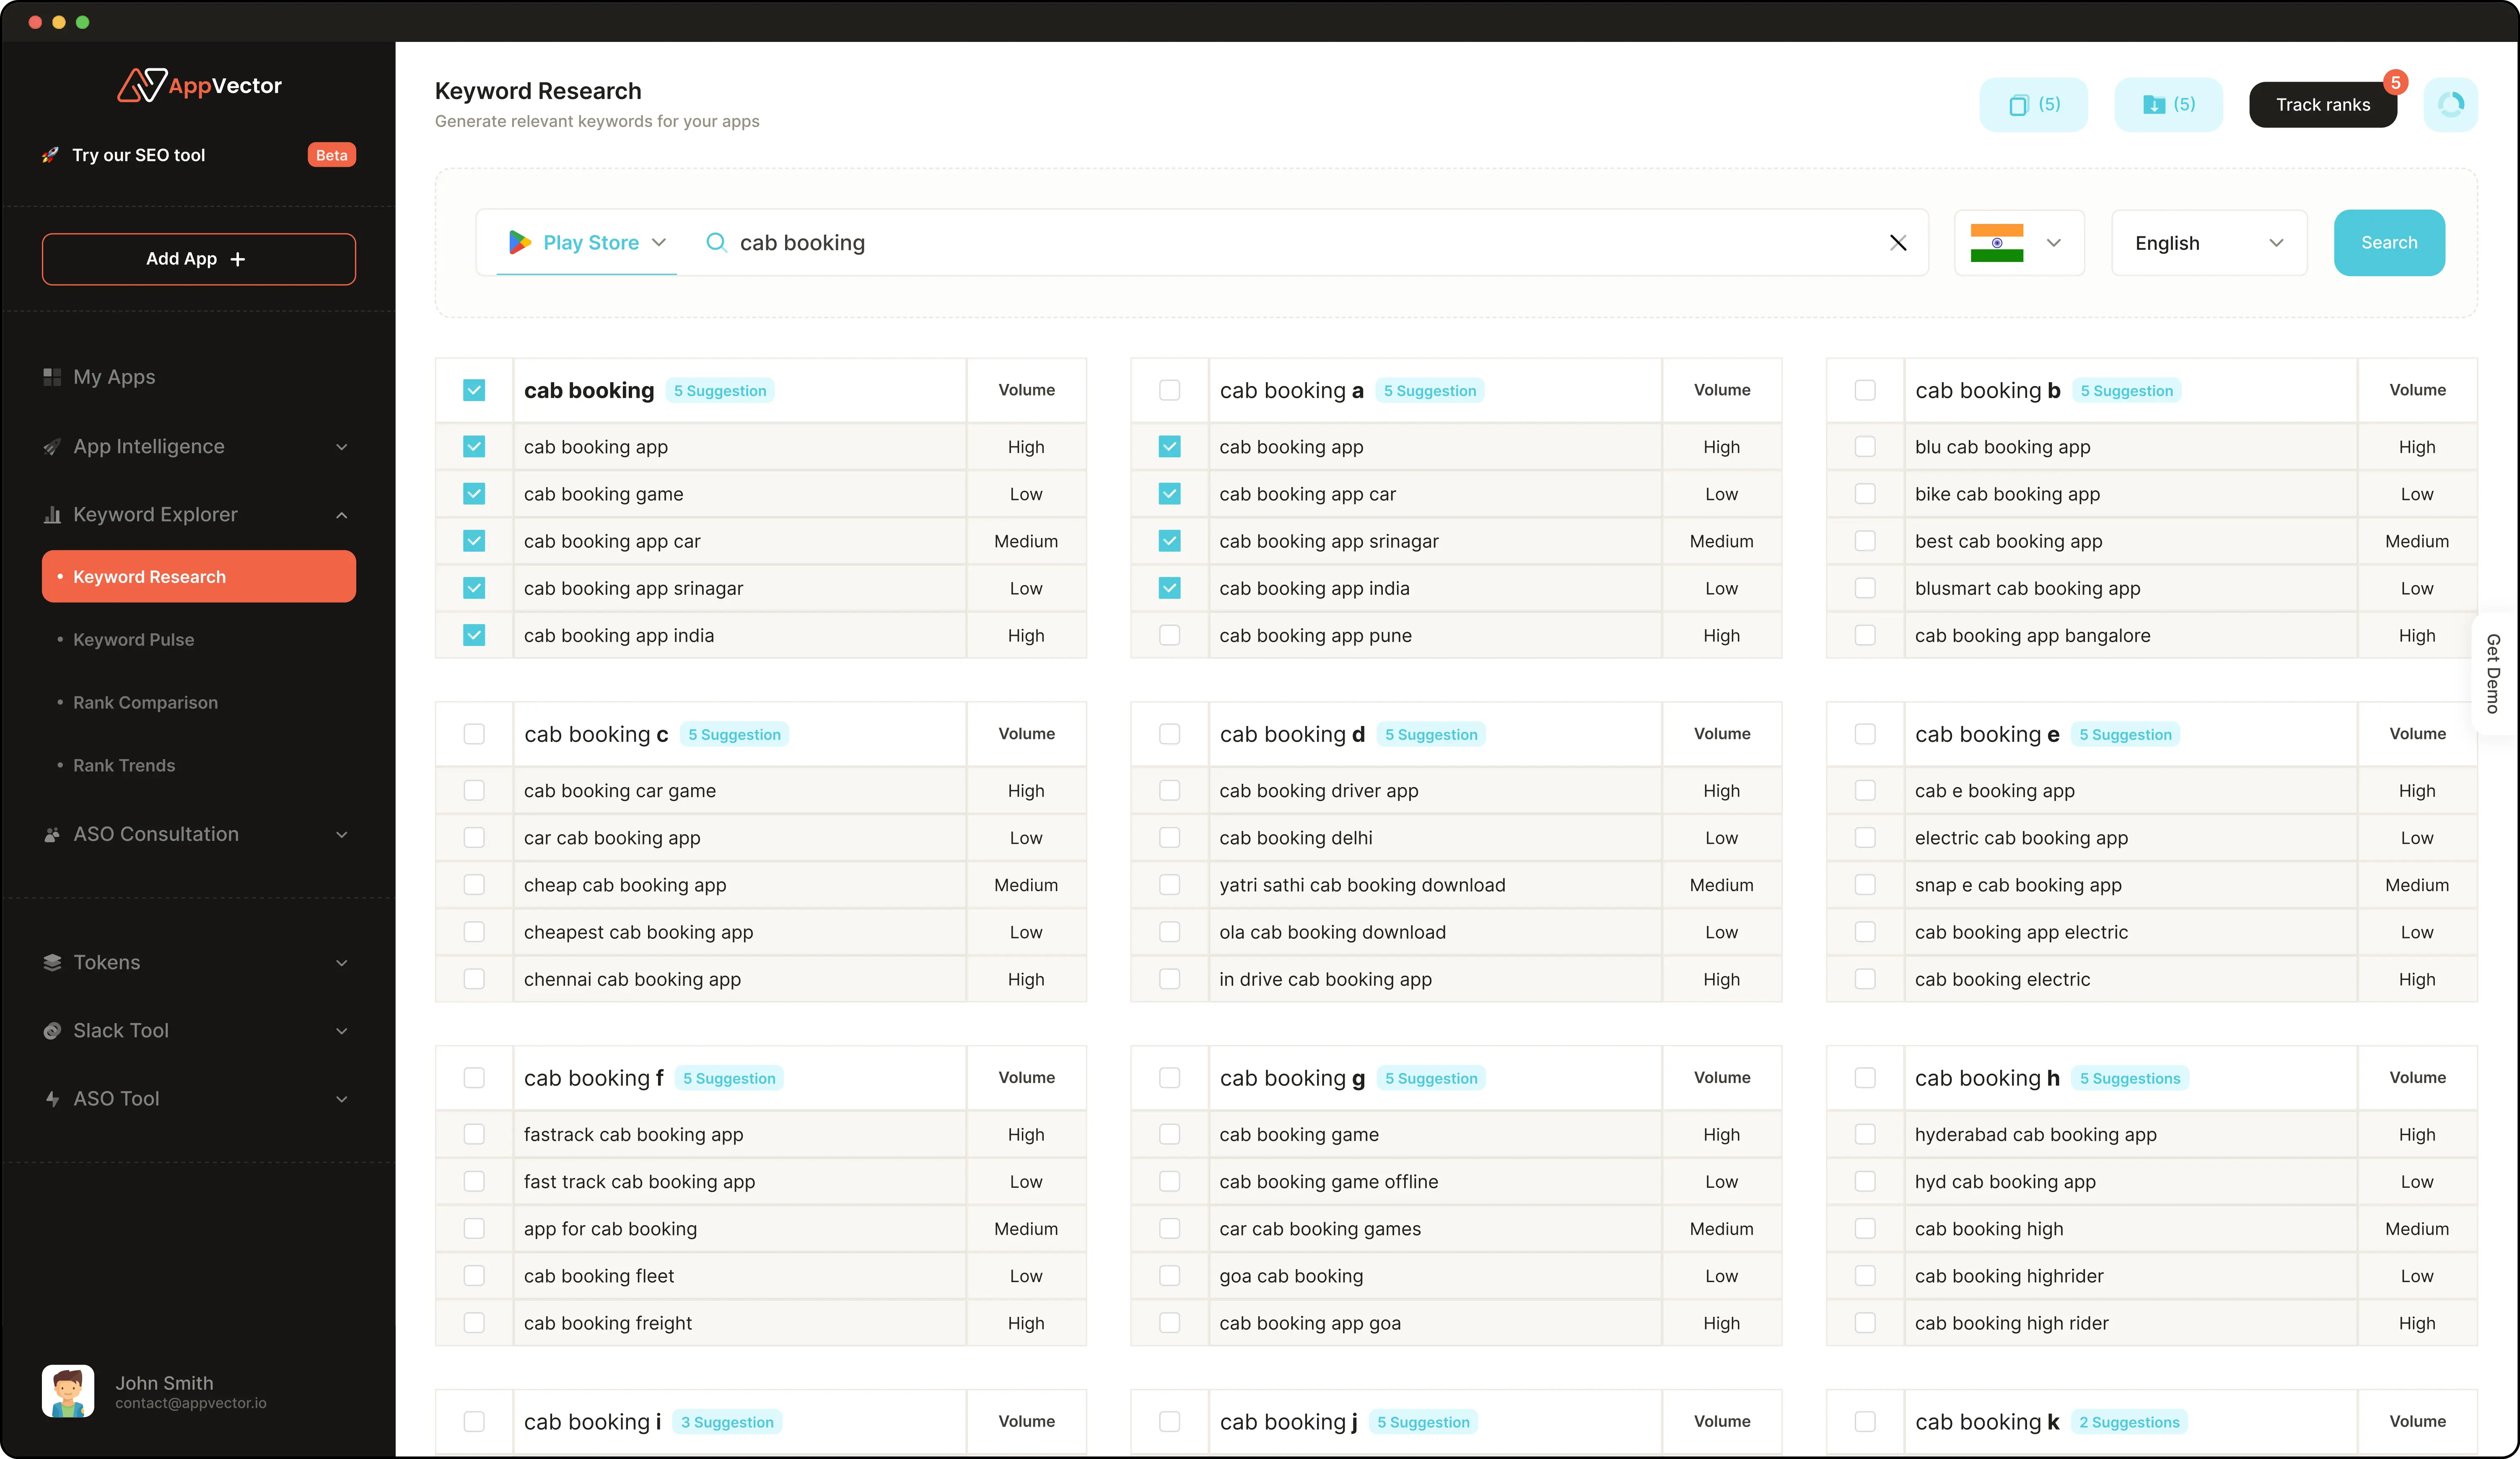This screenshot has height=1459, width=2520.
Task: Click the rocket icon beside SEO tool
Action: click(50, 155)
